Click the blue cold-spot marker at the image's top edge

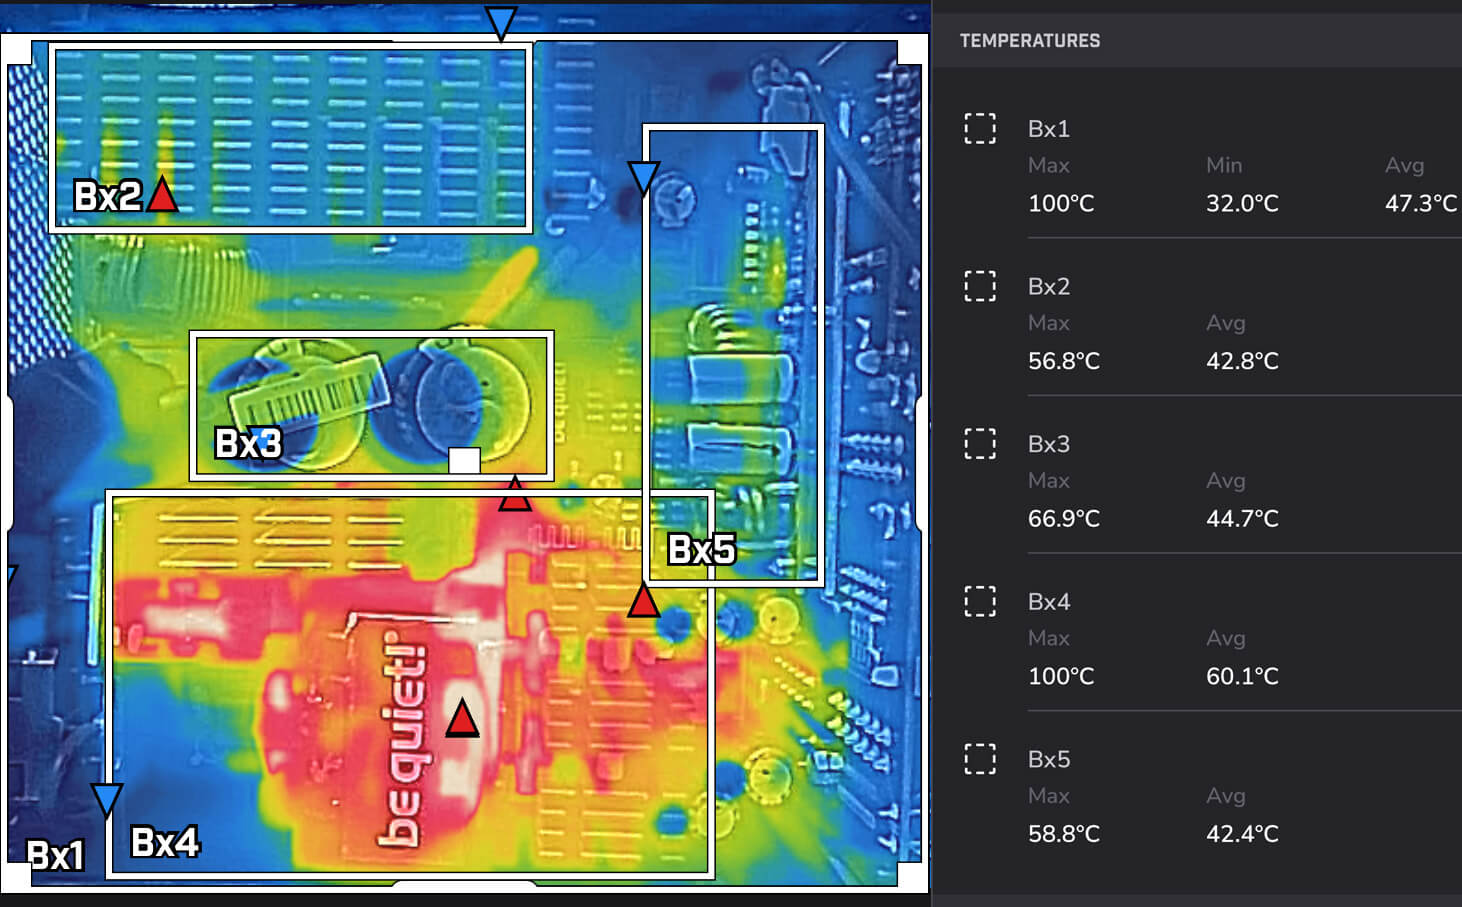(x=500, y=22)
